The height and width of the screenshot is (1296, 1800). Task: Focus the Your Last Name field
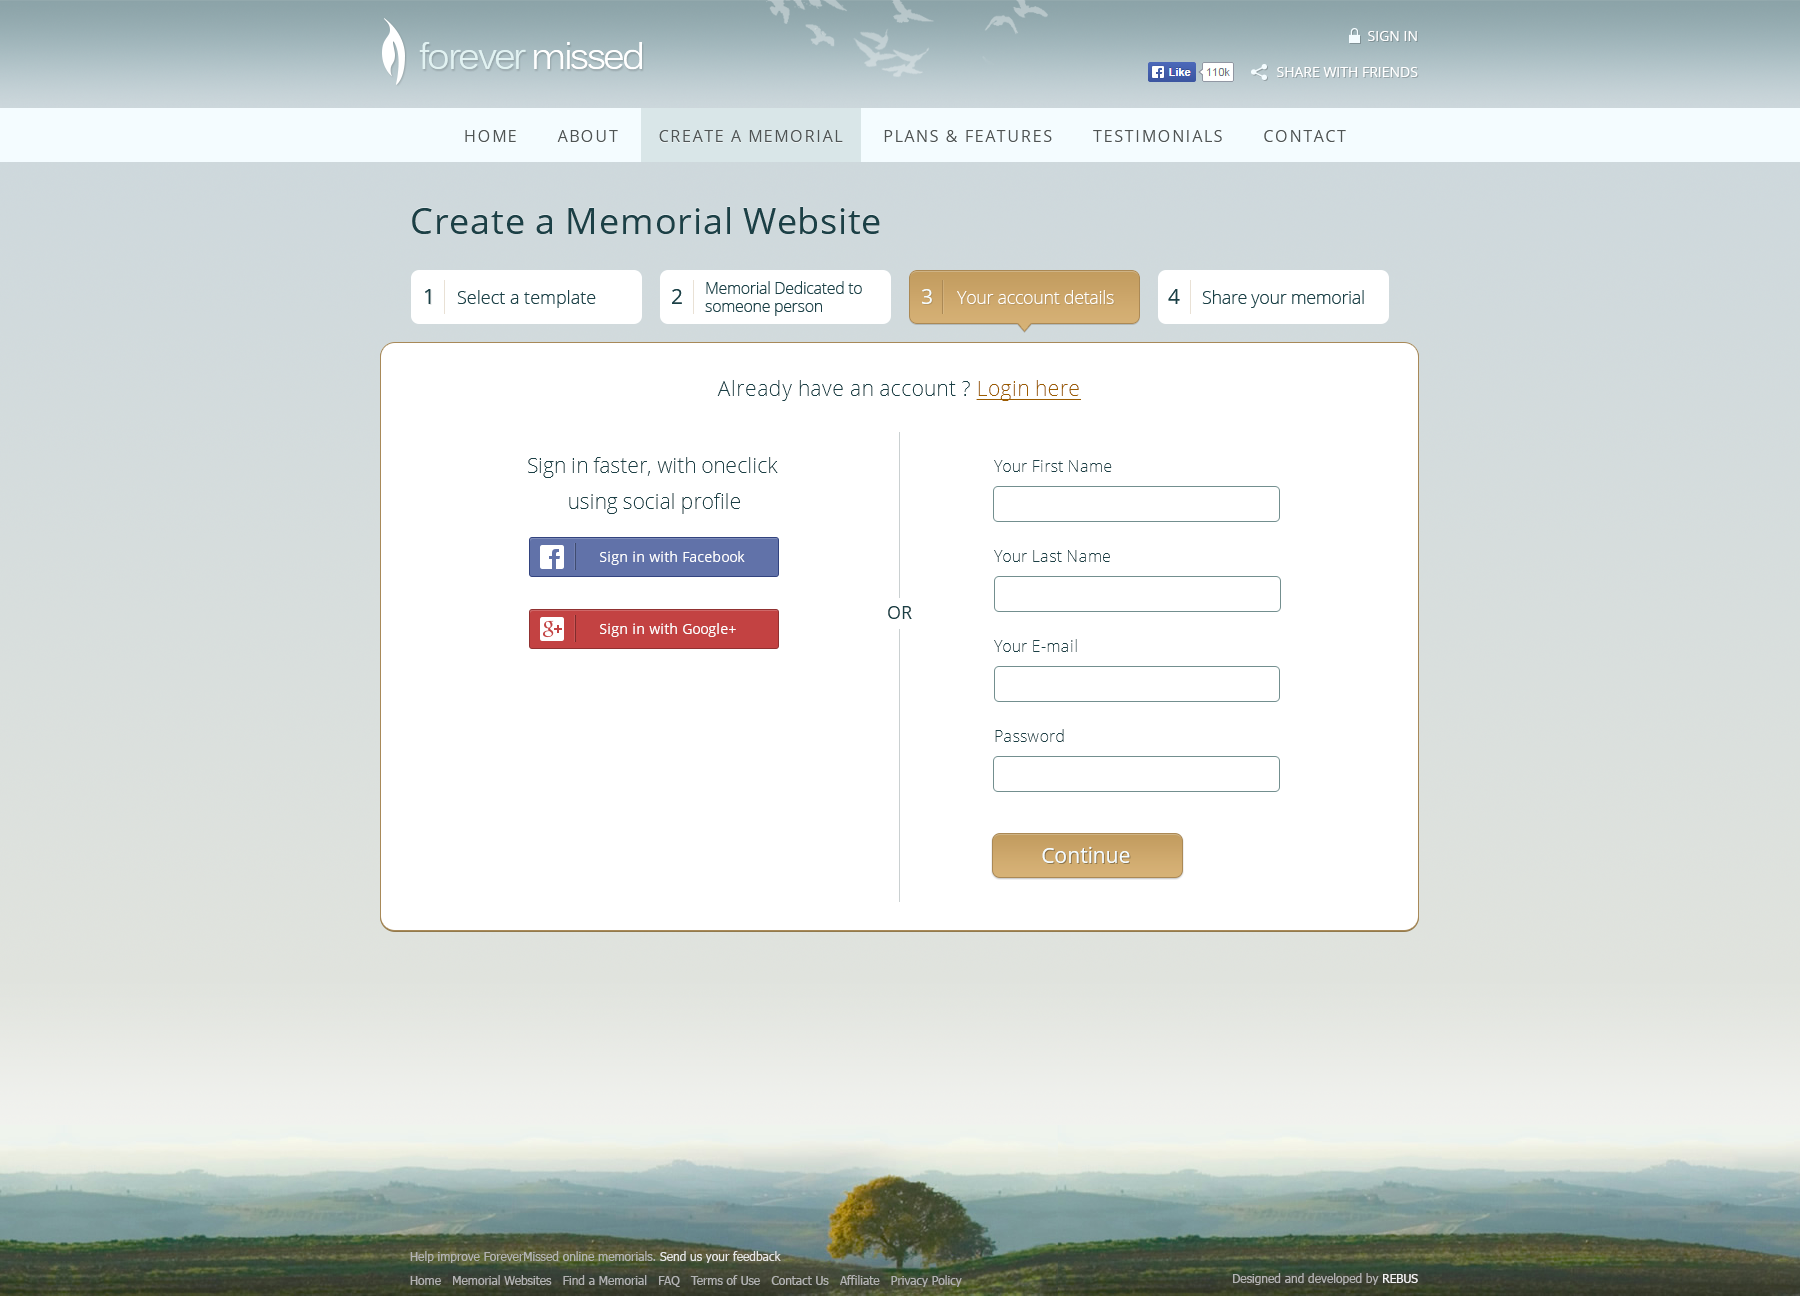click(x=1137, y=594)
